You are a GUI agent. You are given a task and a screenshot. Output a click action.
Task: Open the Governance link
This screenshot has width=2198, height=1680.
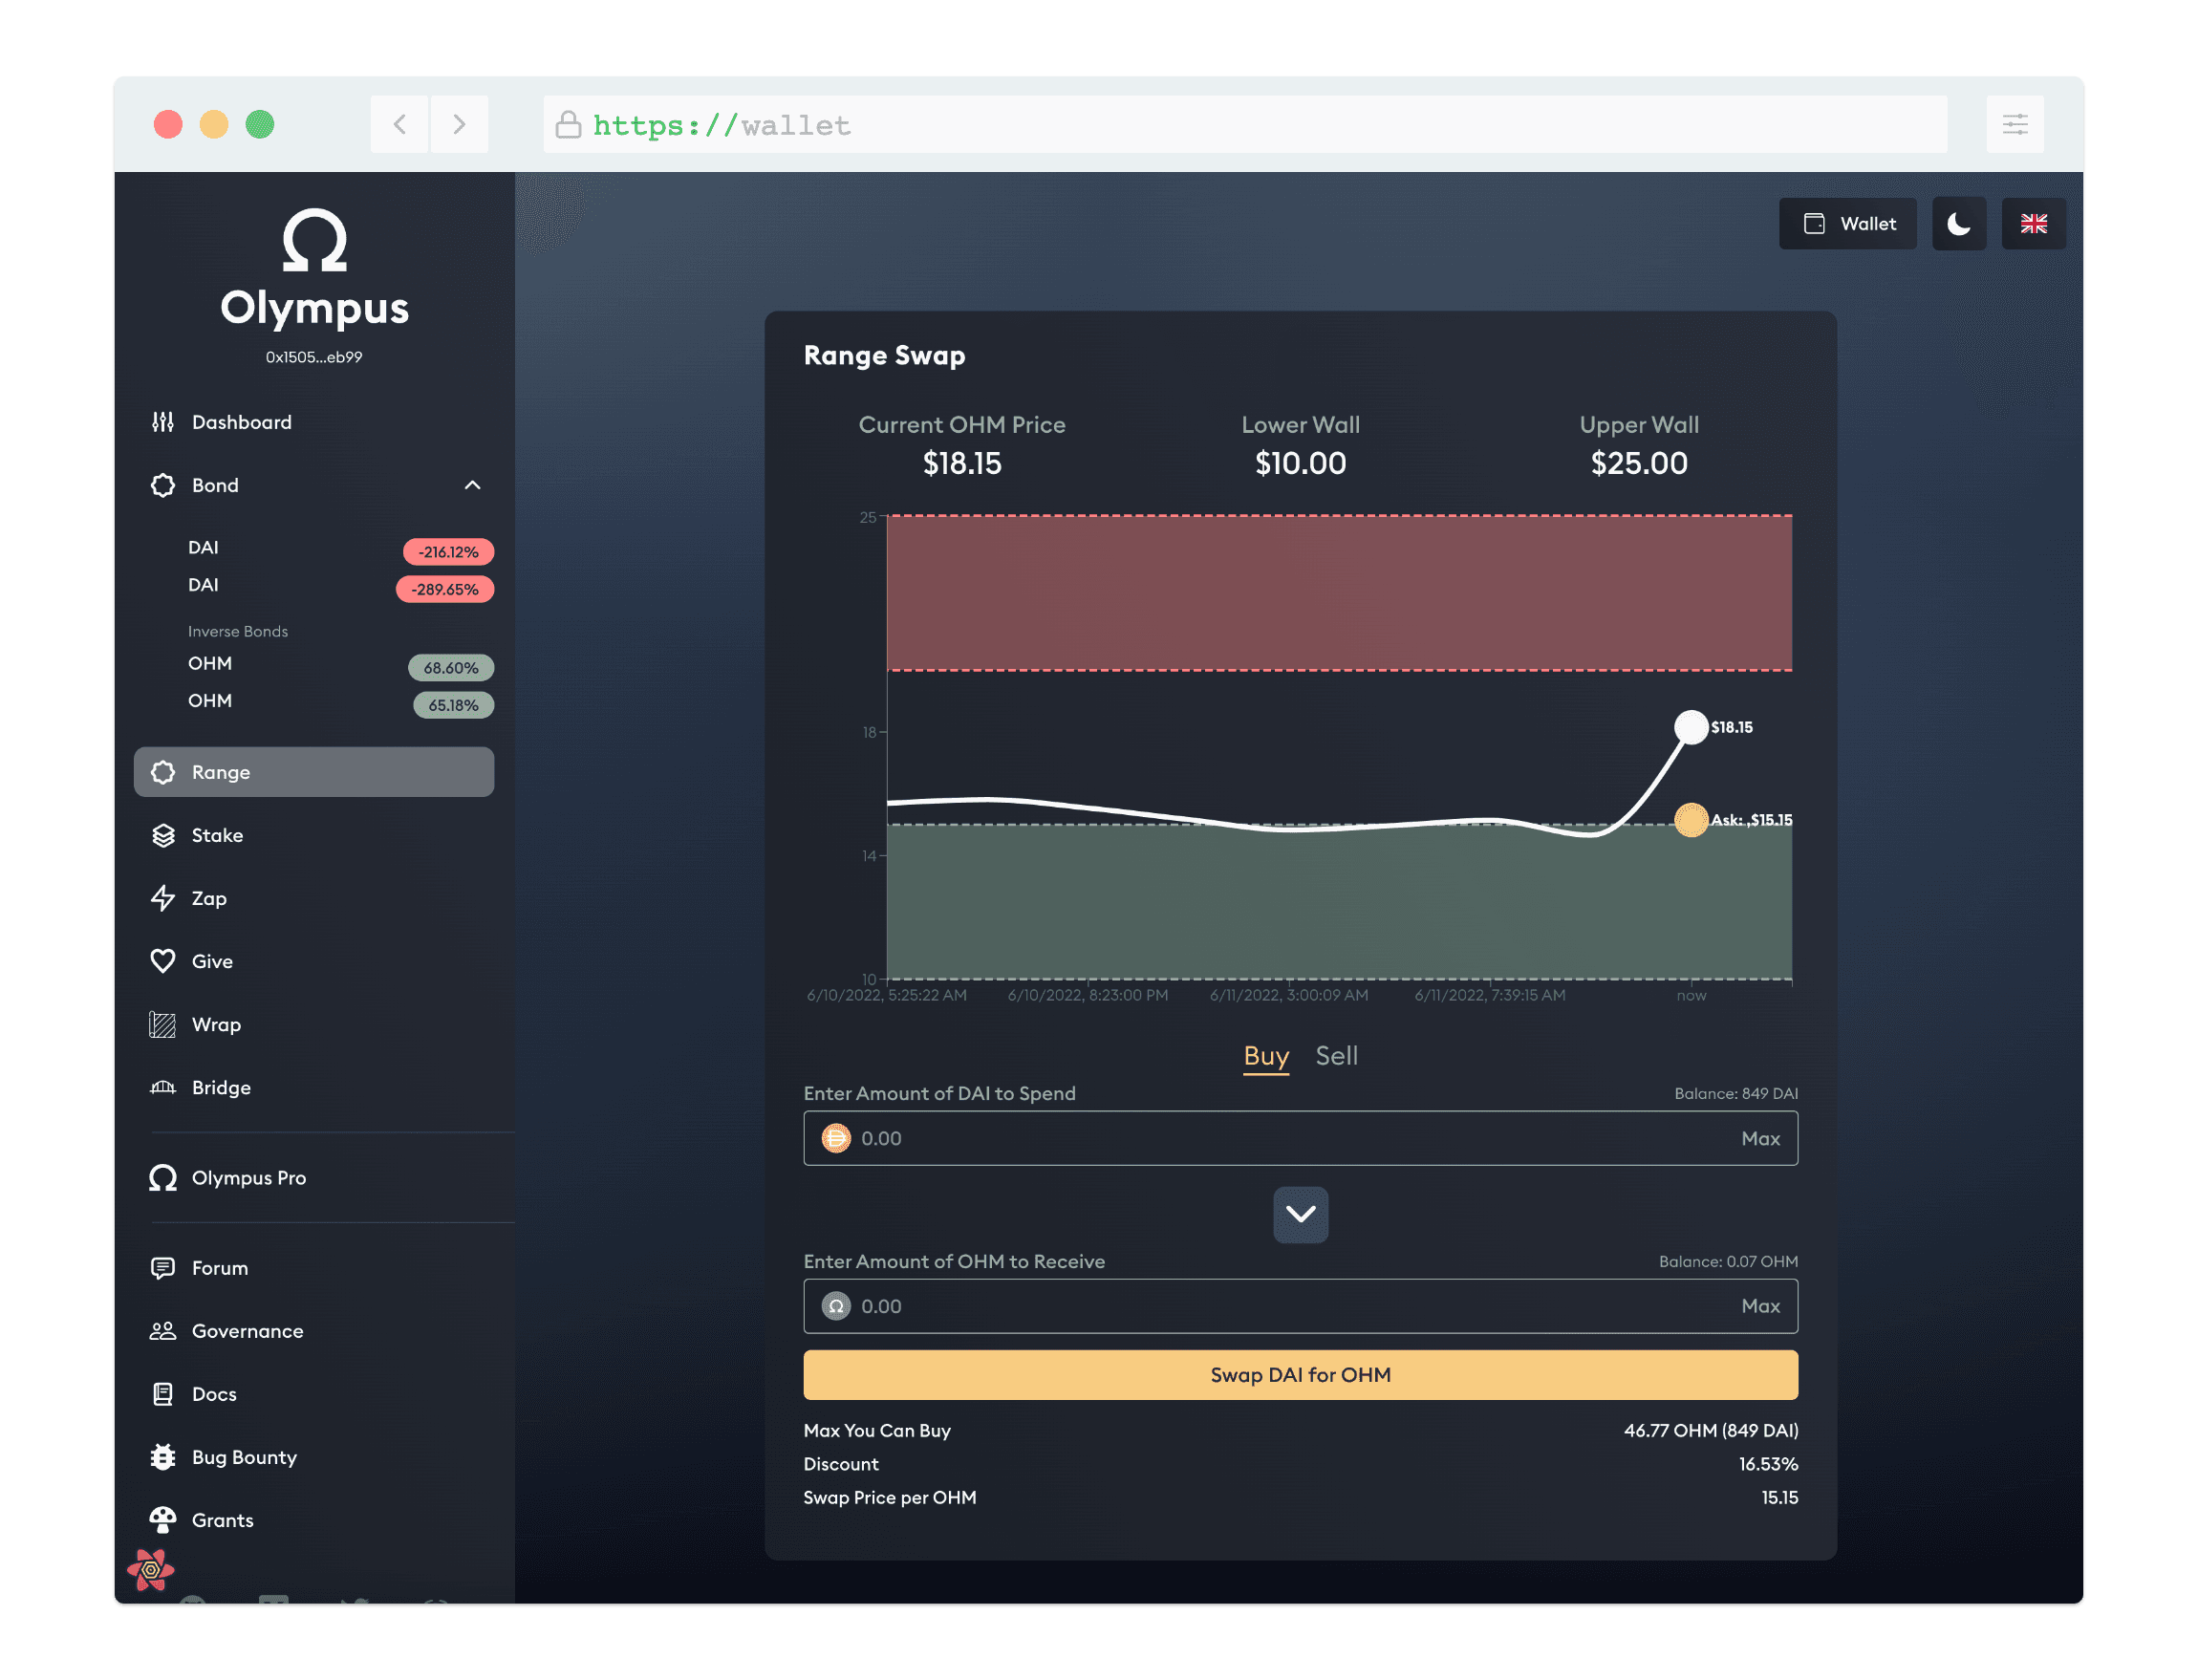(x=314, y=1330)
